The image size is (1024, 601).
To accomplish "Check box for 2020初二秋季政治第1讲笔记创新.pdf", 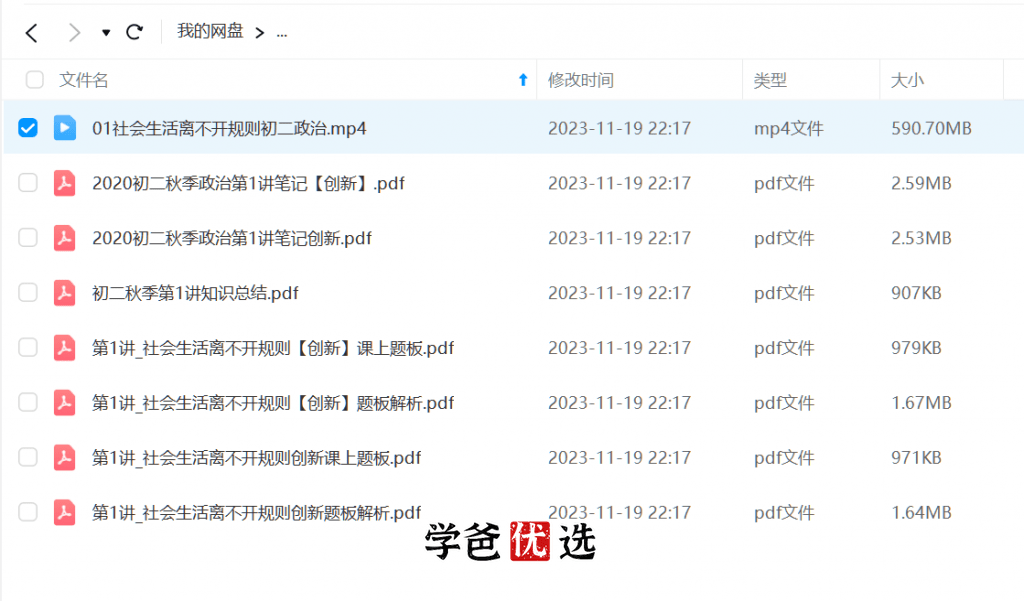I will 27,237.
